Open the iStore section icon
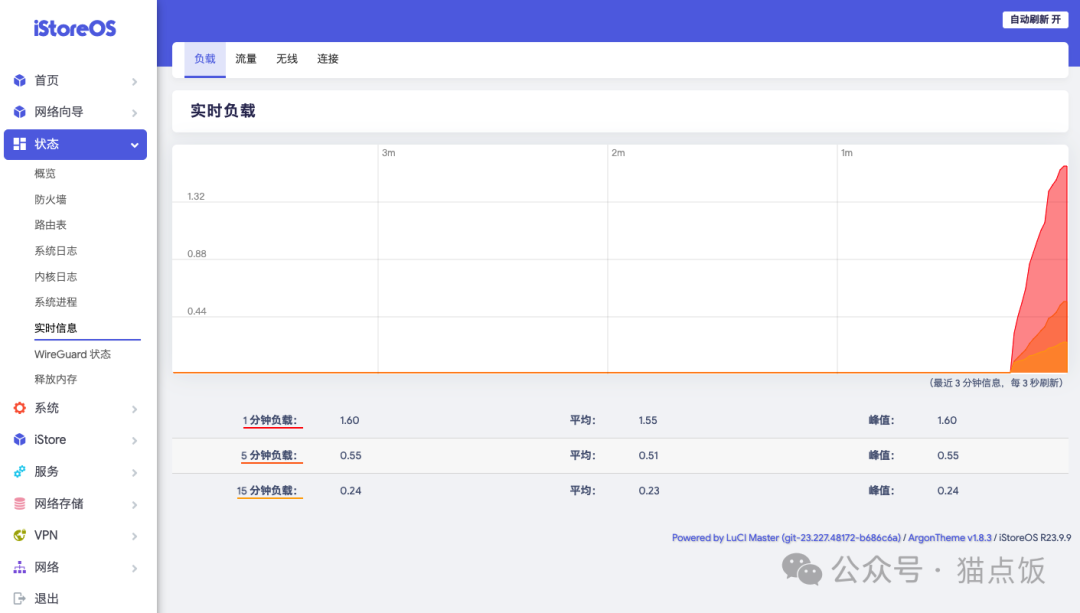Image resolution: width=1080 pixels, height=613 pixels. tap(18, 440)
